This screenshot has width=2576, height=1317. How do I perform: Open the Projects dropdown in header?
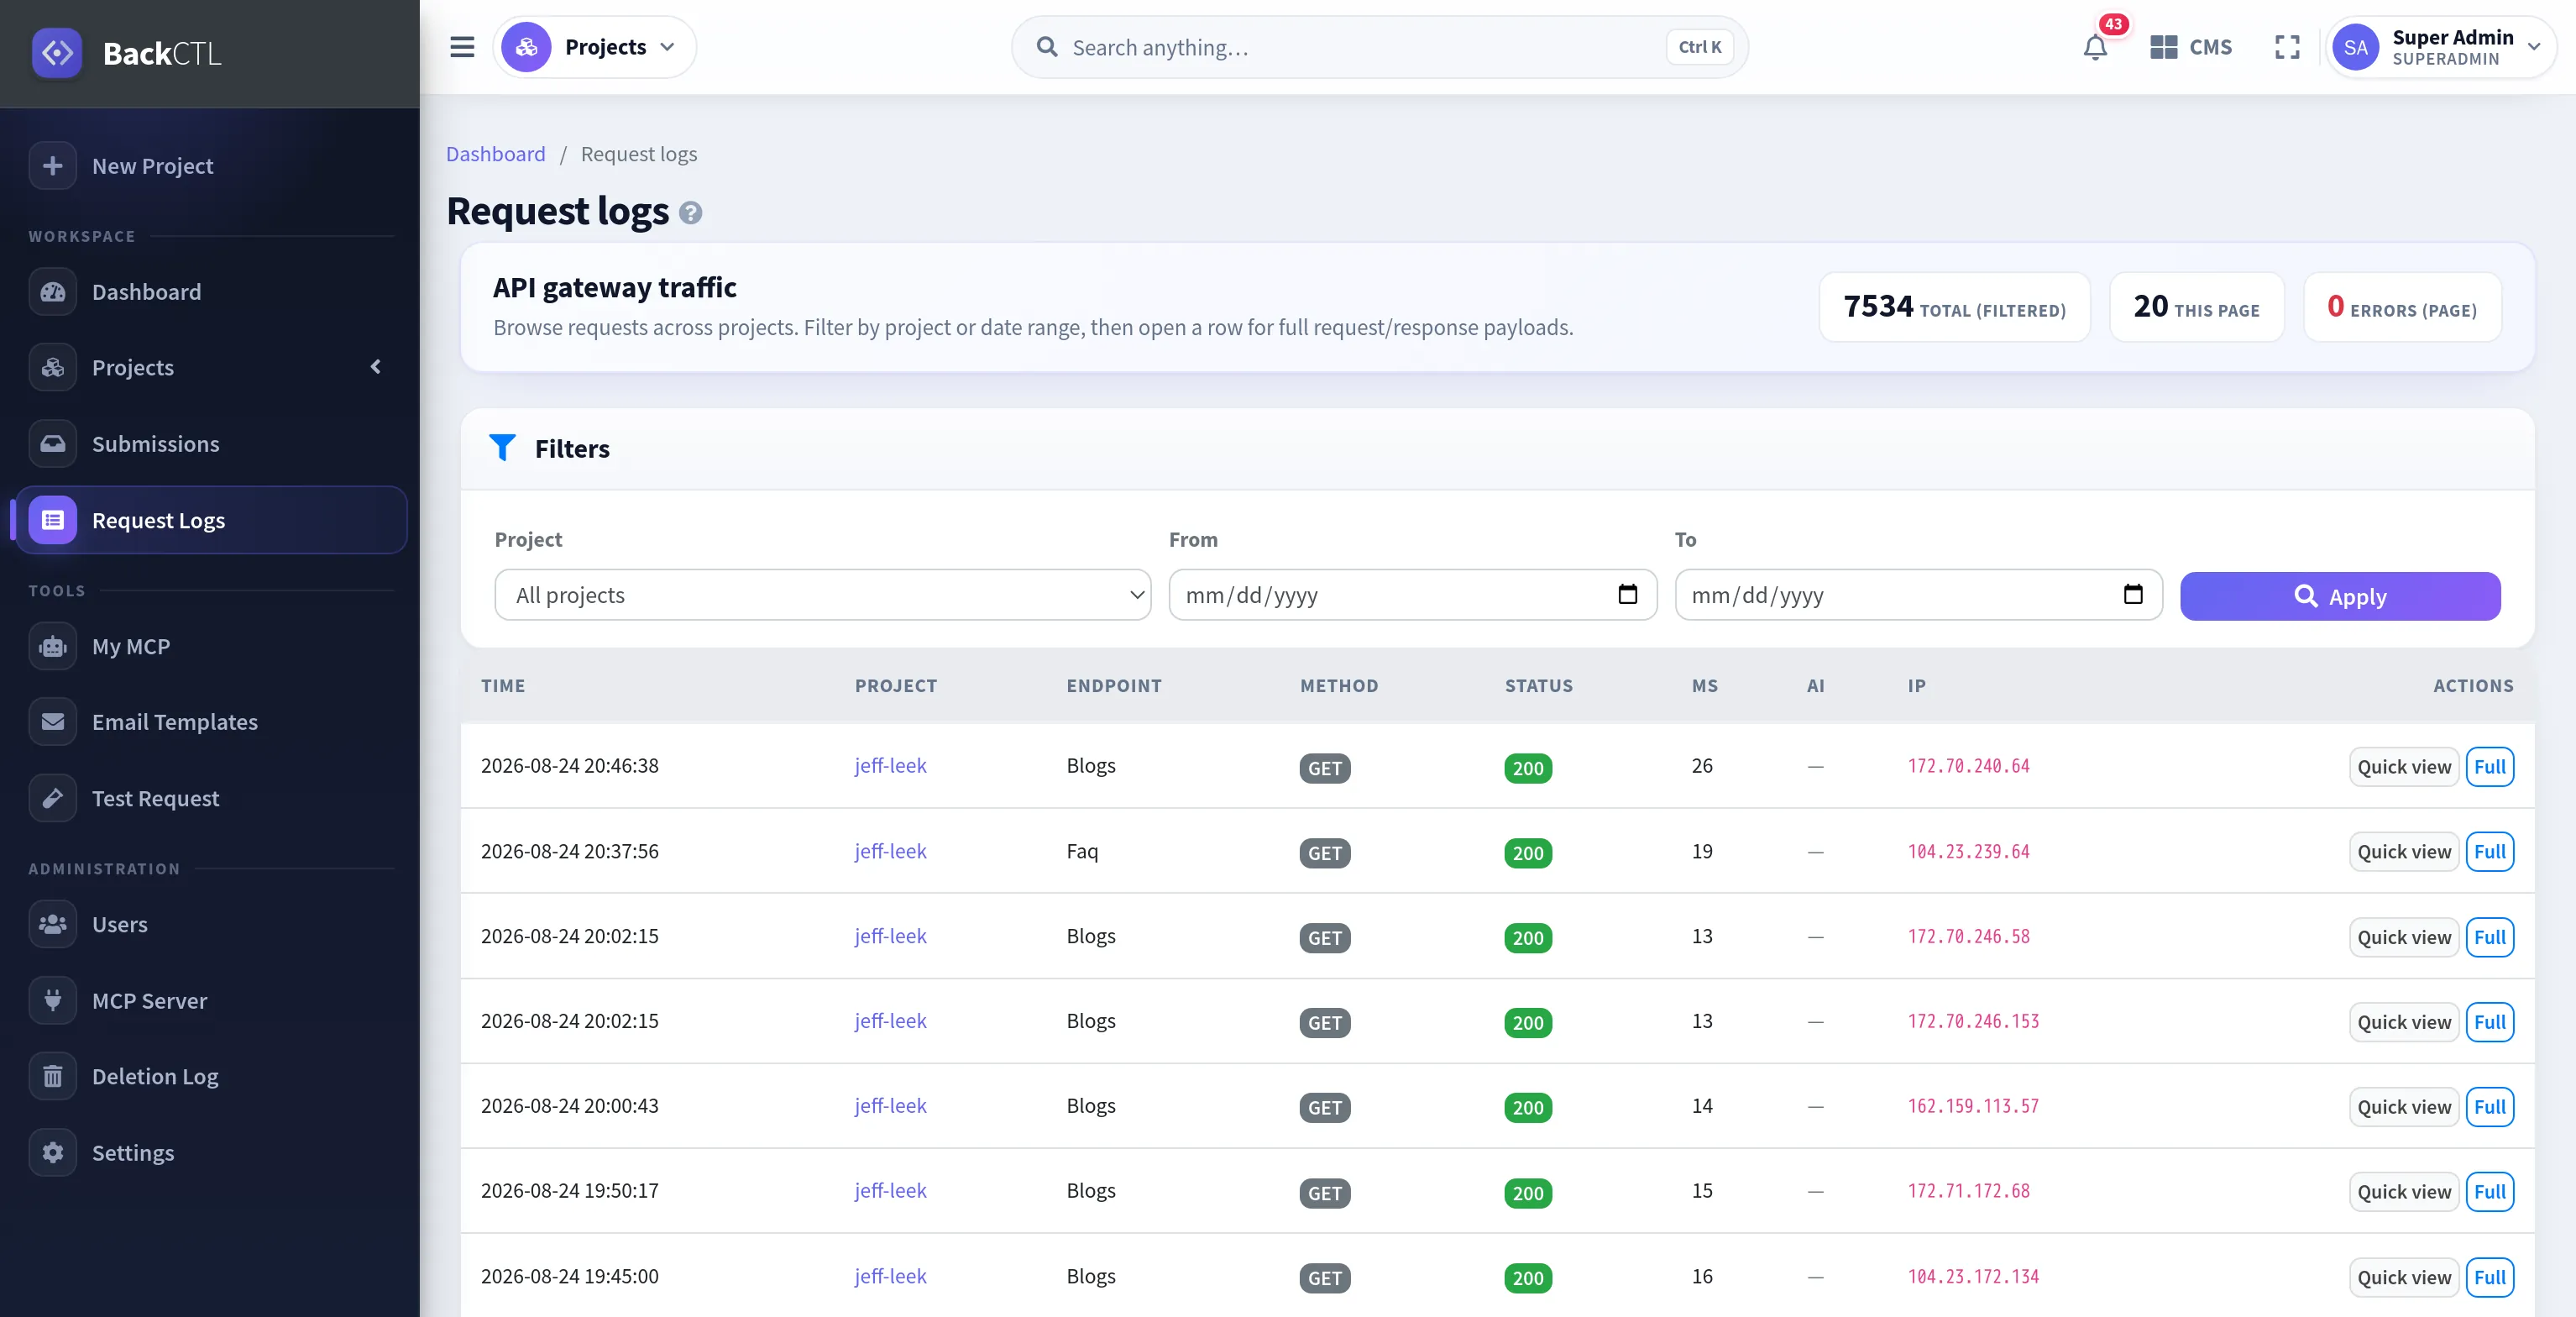594,47
